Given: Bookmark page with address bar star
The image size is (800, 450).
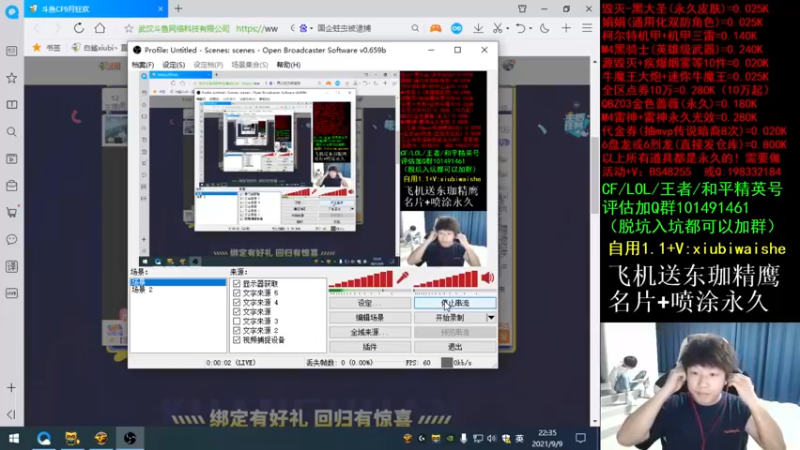Looking at the screenshot, I should point(129,29).
